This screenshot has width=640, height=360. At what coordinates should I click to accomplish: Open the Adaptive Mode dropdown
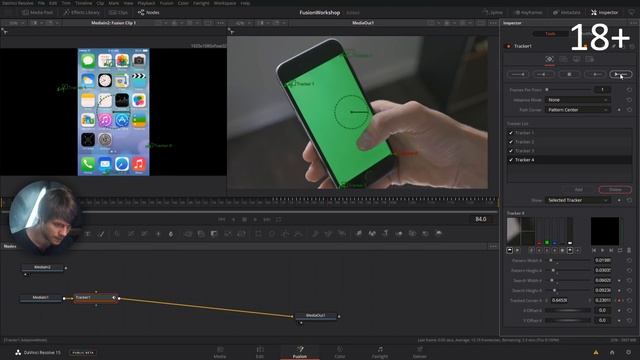[578, 100]
